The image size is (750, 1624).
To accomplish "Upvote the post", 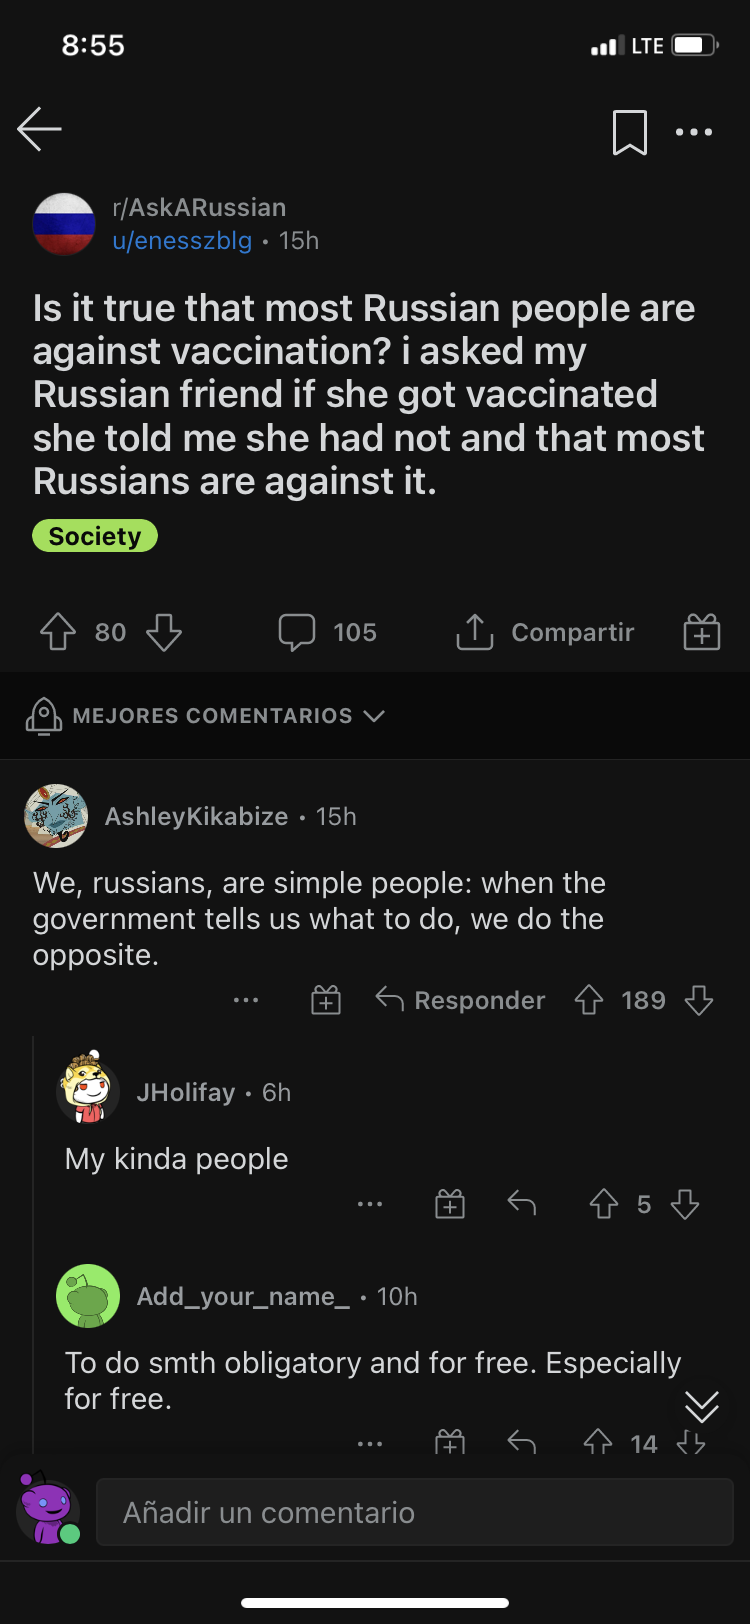I will point(57,631).
